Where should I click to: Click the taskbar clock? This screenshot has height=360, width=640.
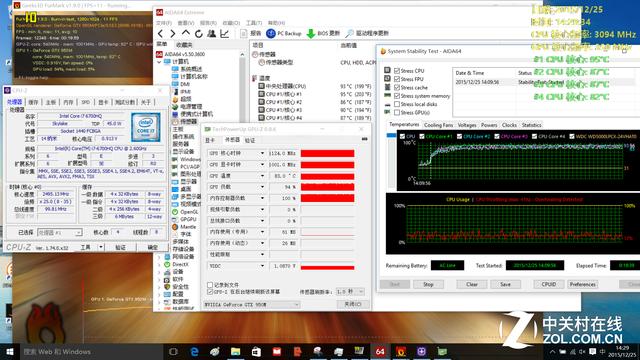(622, 351)
